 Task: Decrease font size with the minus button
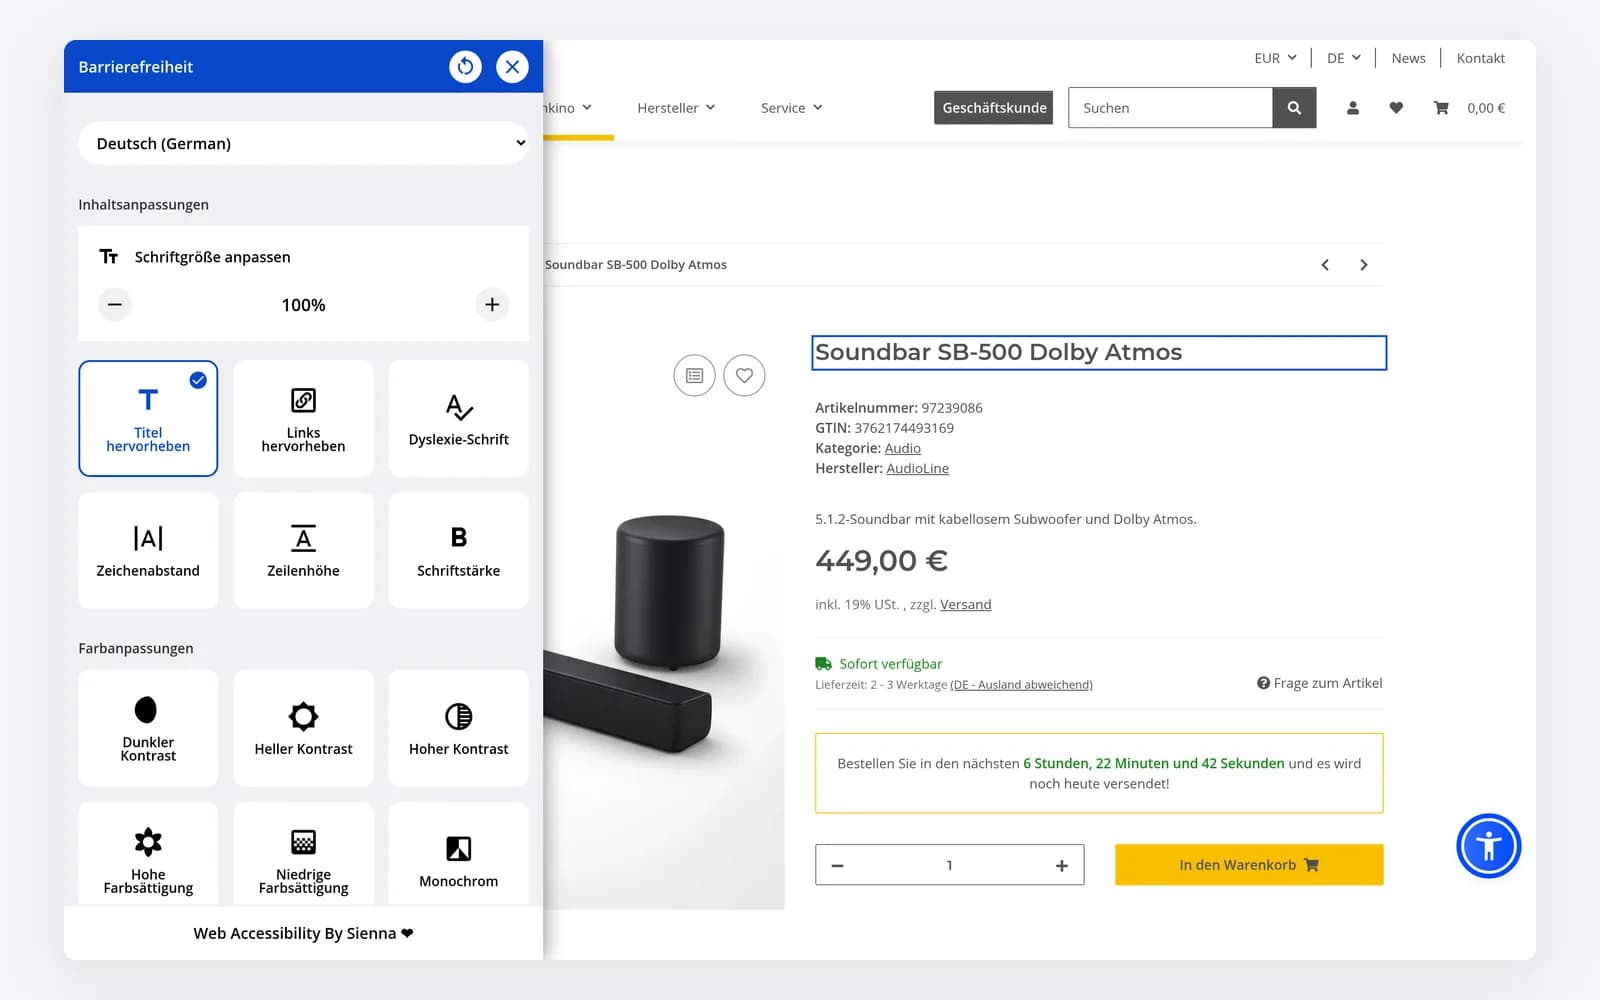115,305
